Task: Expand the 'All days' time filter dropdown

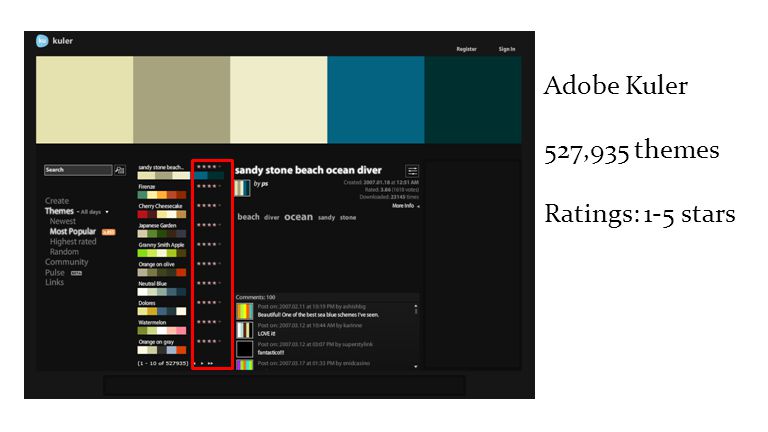Action: (x=107, y=212)
